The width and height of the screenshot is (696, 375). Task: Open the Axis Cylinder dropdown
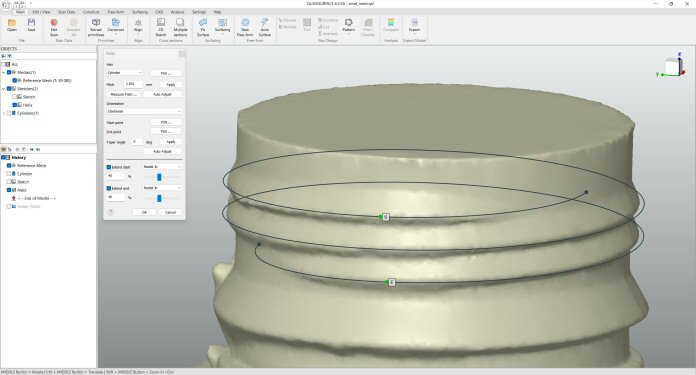(x=124, y=73)
